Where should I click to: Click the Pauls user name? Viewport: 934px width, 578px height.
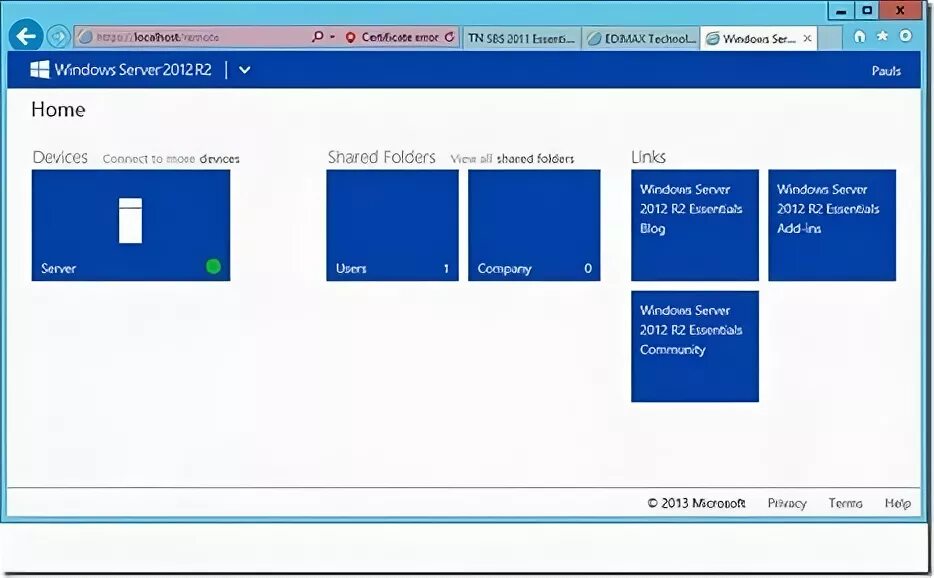click(886, 70)
